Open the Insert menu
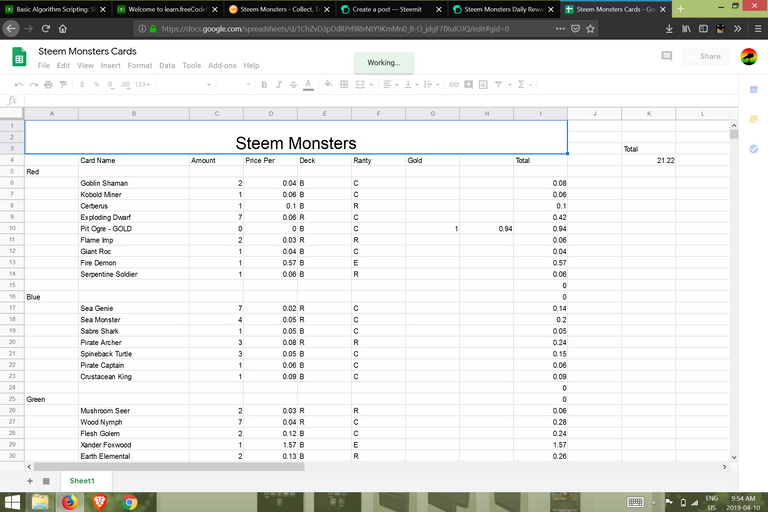768x512 pixels. [x=111, y=66]
